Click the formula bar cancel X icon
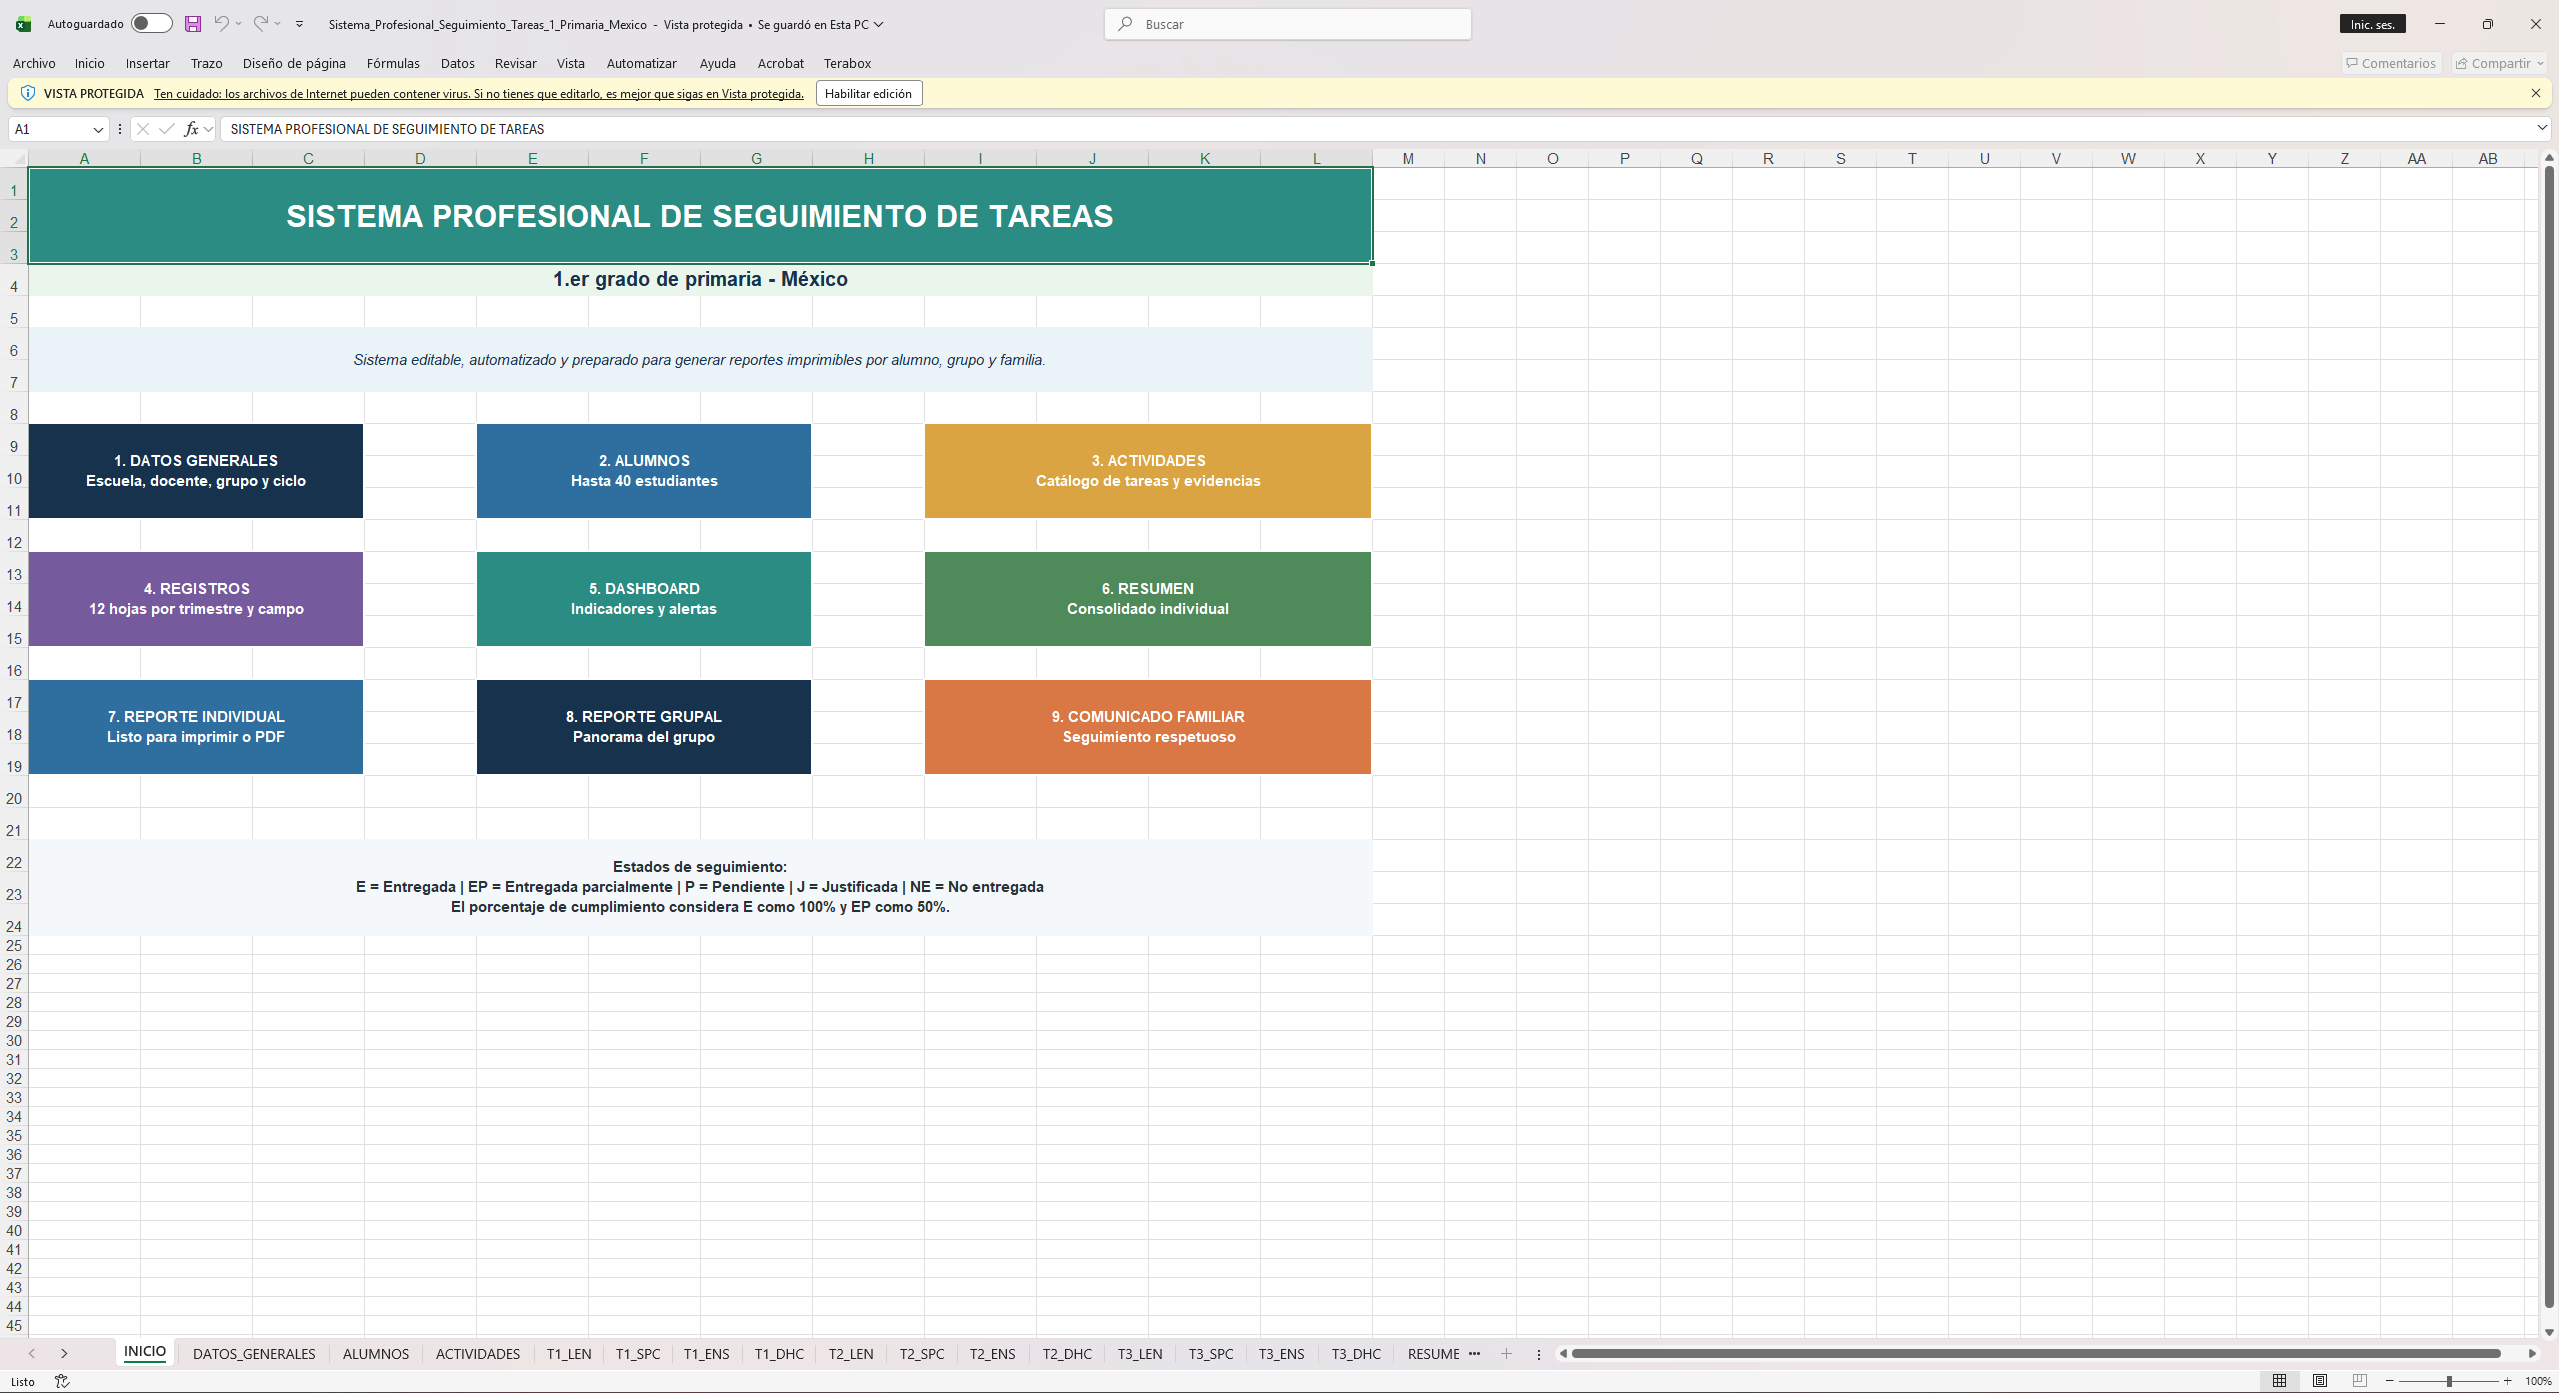 tap(143, 129)
